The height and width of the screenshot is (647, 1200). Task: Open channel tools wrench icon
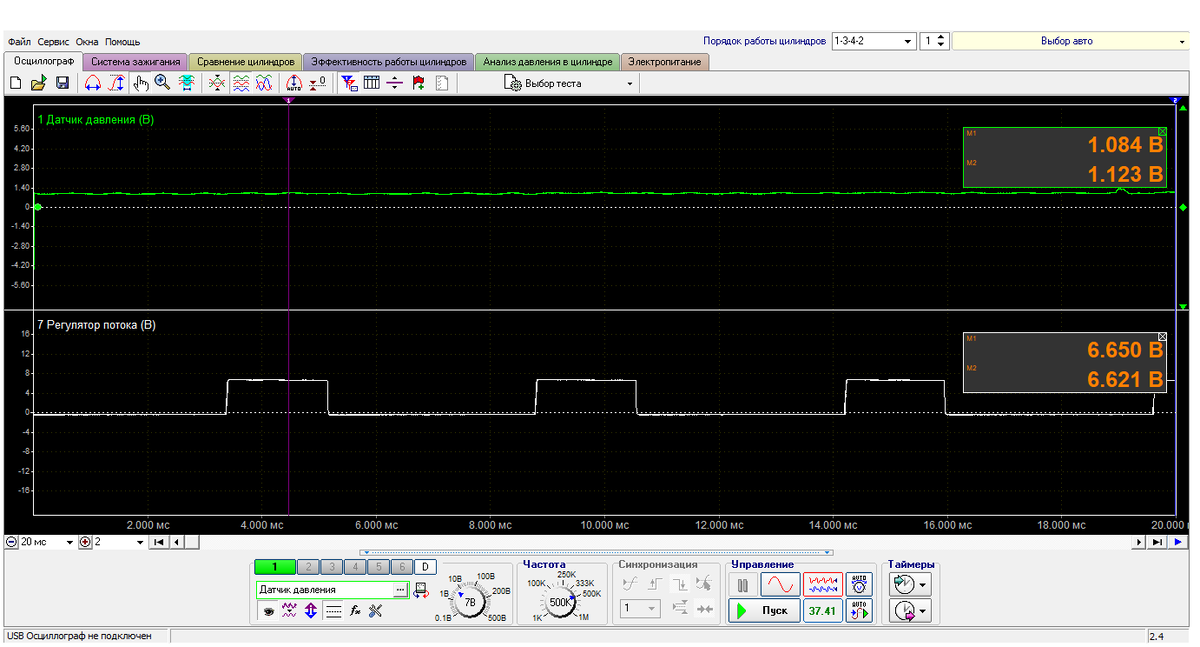click(x=375, y=611)
